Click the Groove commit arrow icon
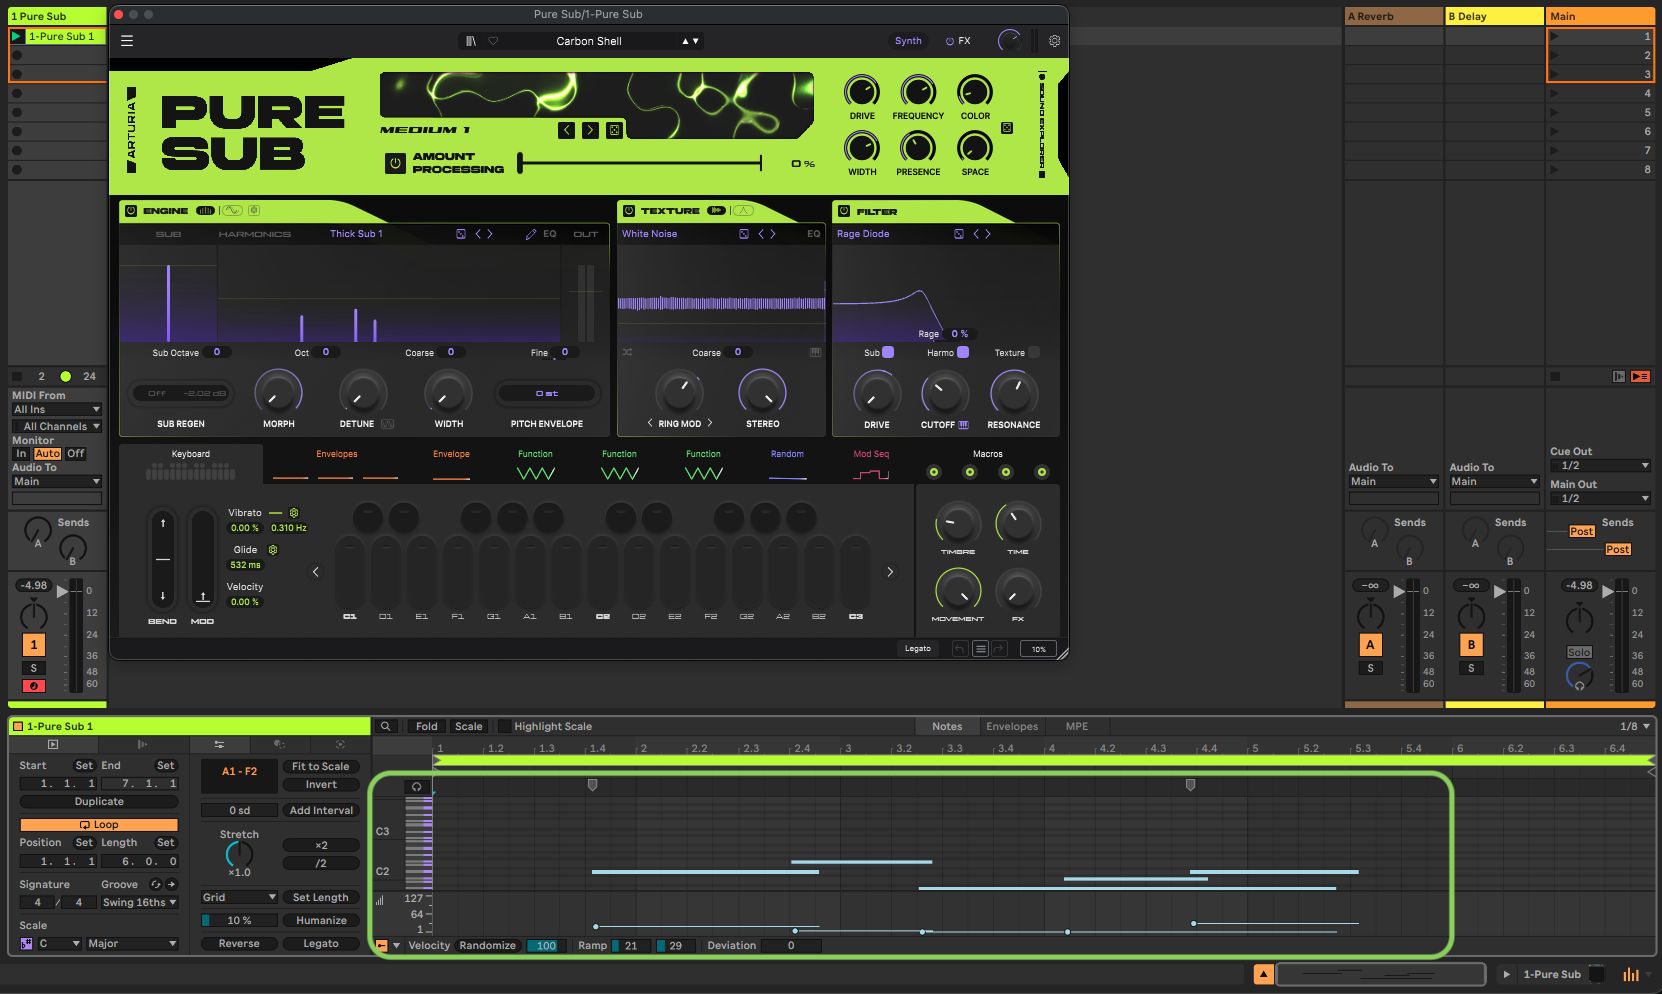 point(172,884)
